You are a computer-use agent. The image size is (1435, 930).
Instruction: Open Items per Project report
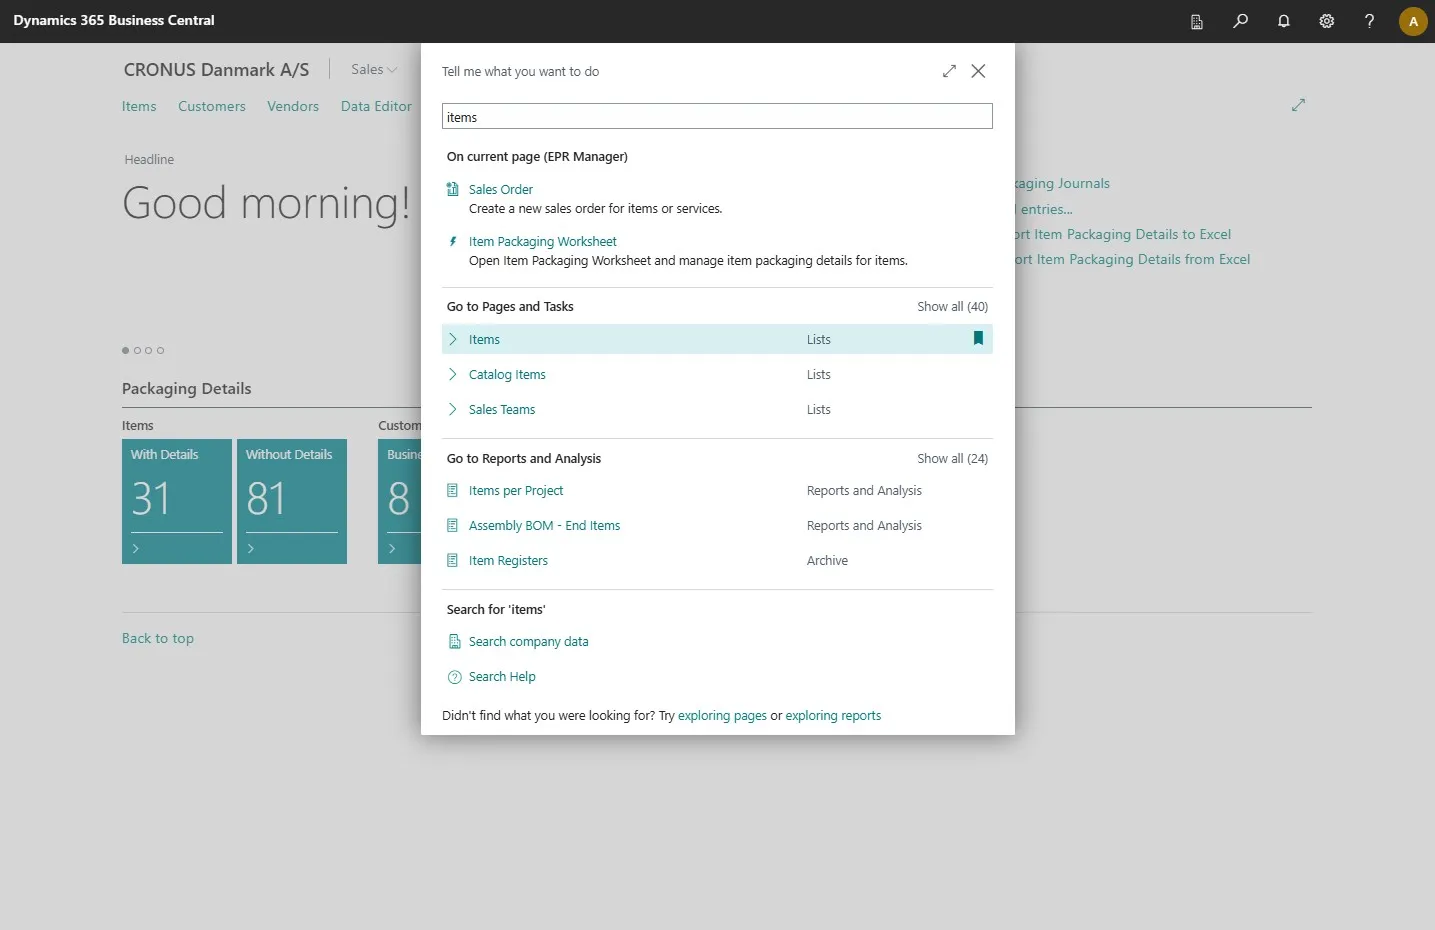(516, 491)
